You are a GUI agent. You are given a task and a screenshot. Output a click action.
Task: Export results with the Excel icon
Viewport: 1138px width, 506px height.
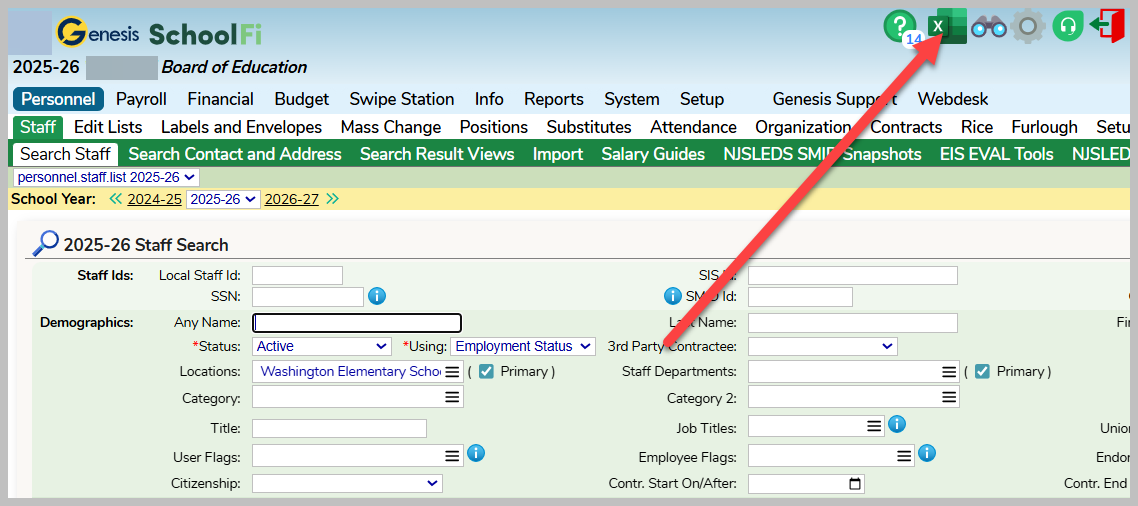pos(947,26)
